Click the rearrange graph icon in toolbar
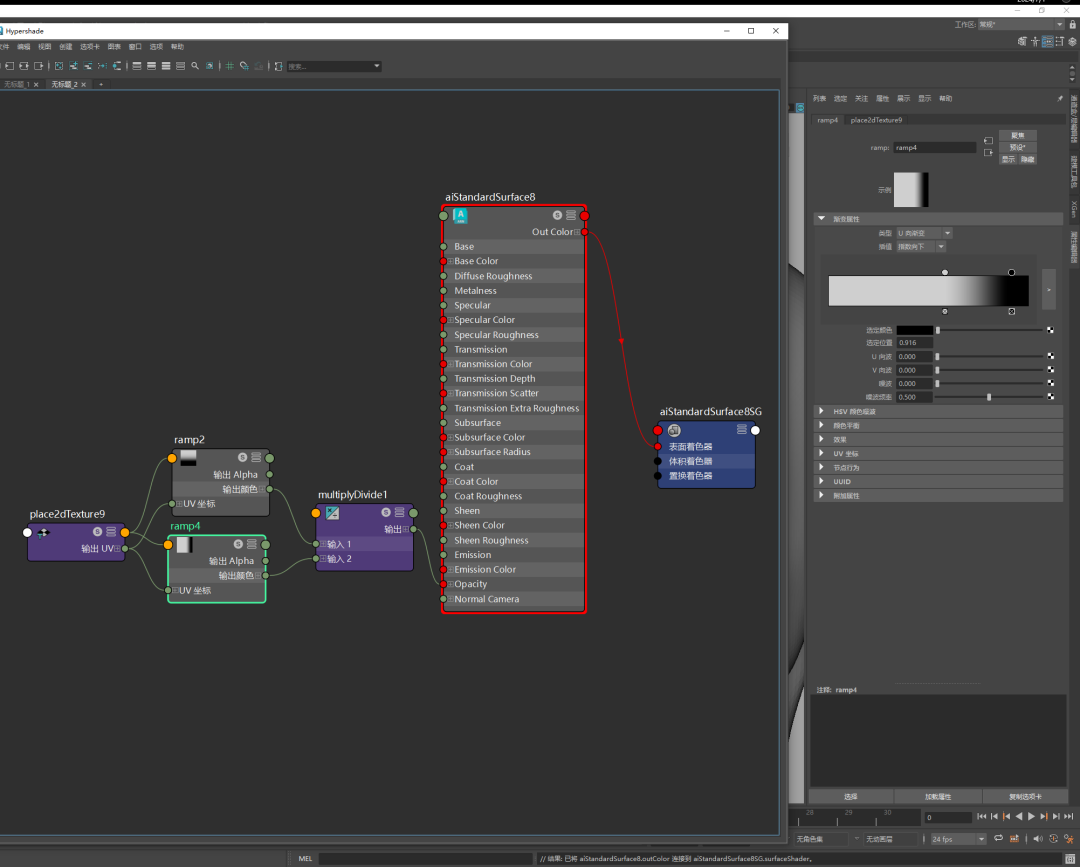1080x867 pixels. click(x=102, y=66)
